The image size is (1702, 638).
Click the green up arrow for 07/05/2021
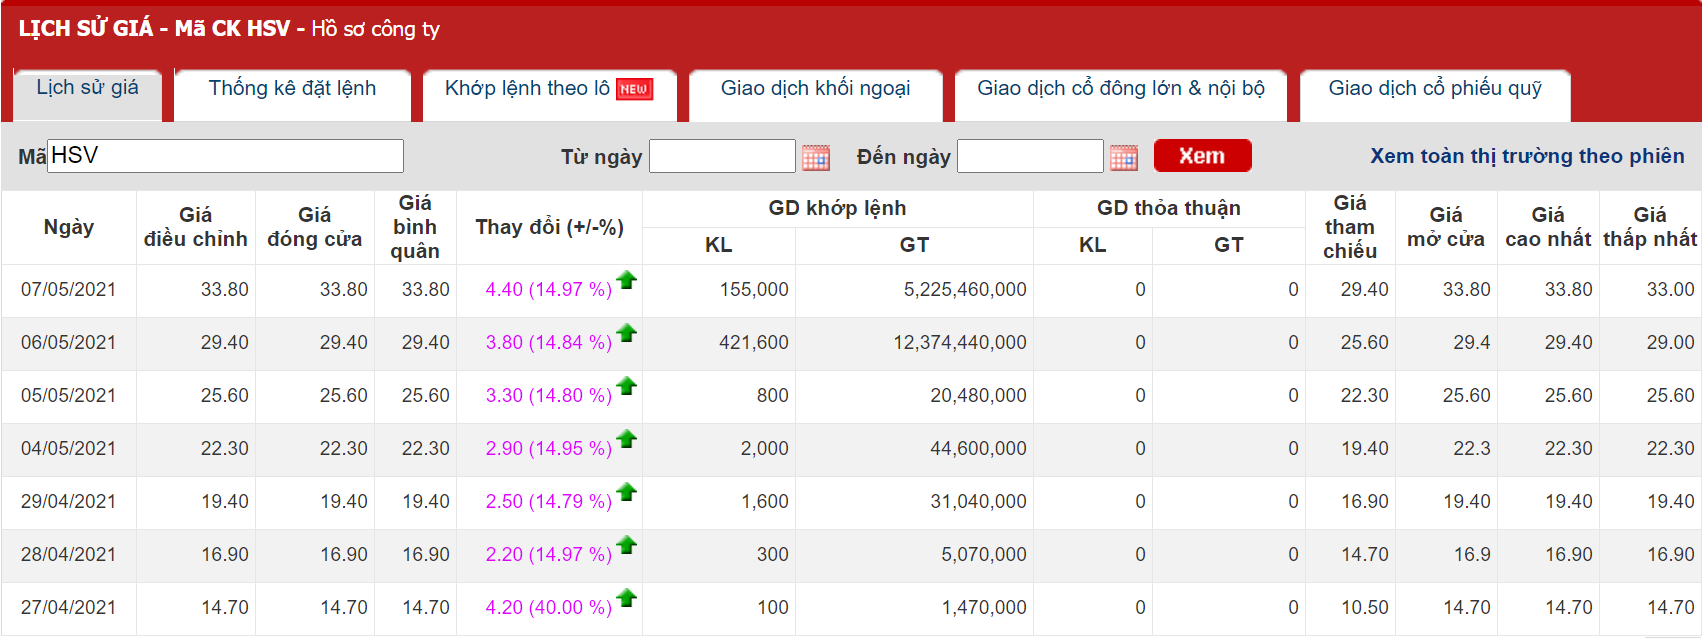coord(627,280)
